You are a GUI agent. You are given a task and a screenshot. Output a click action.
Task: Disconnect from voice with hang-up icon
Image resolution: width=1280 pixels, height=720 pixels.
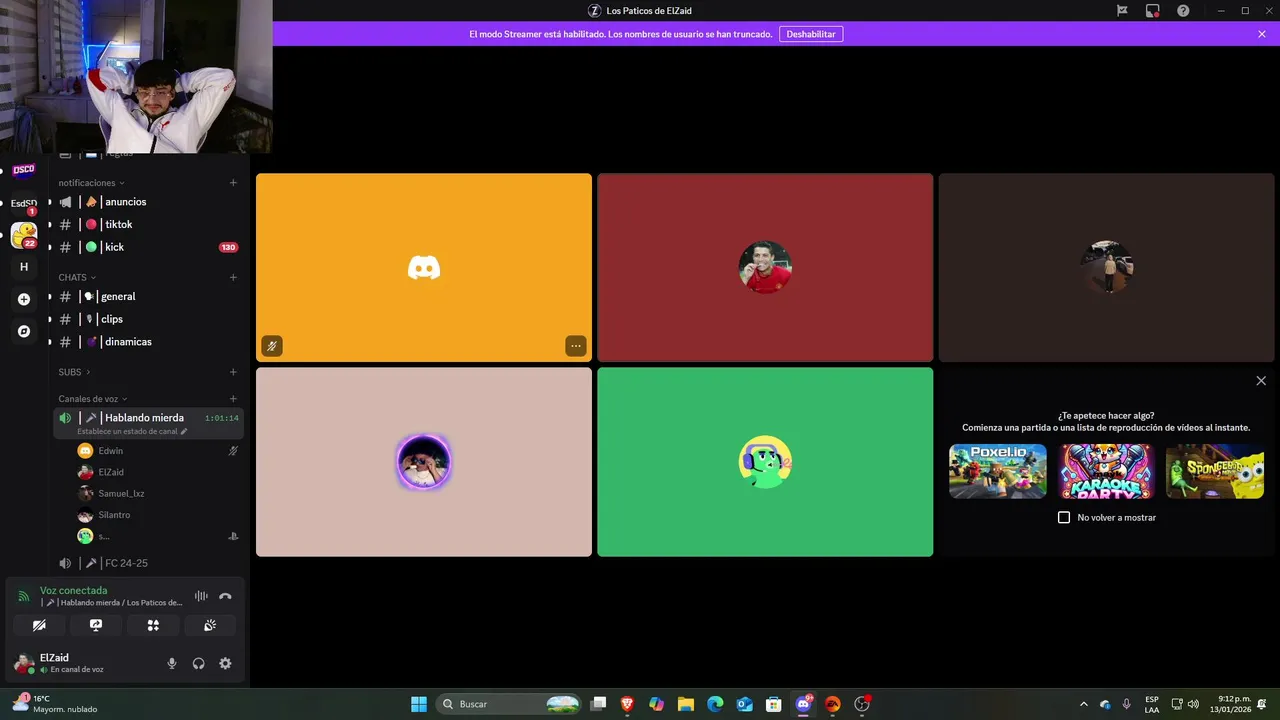(225, 596)
